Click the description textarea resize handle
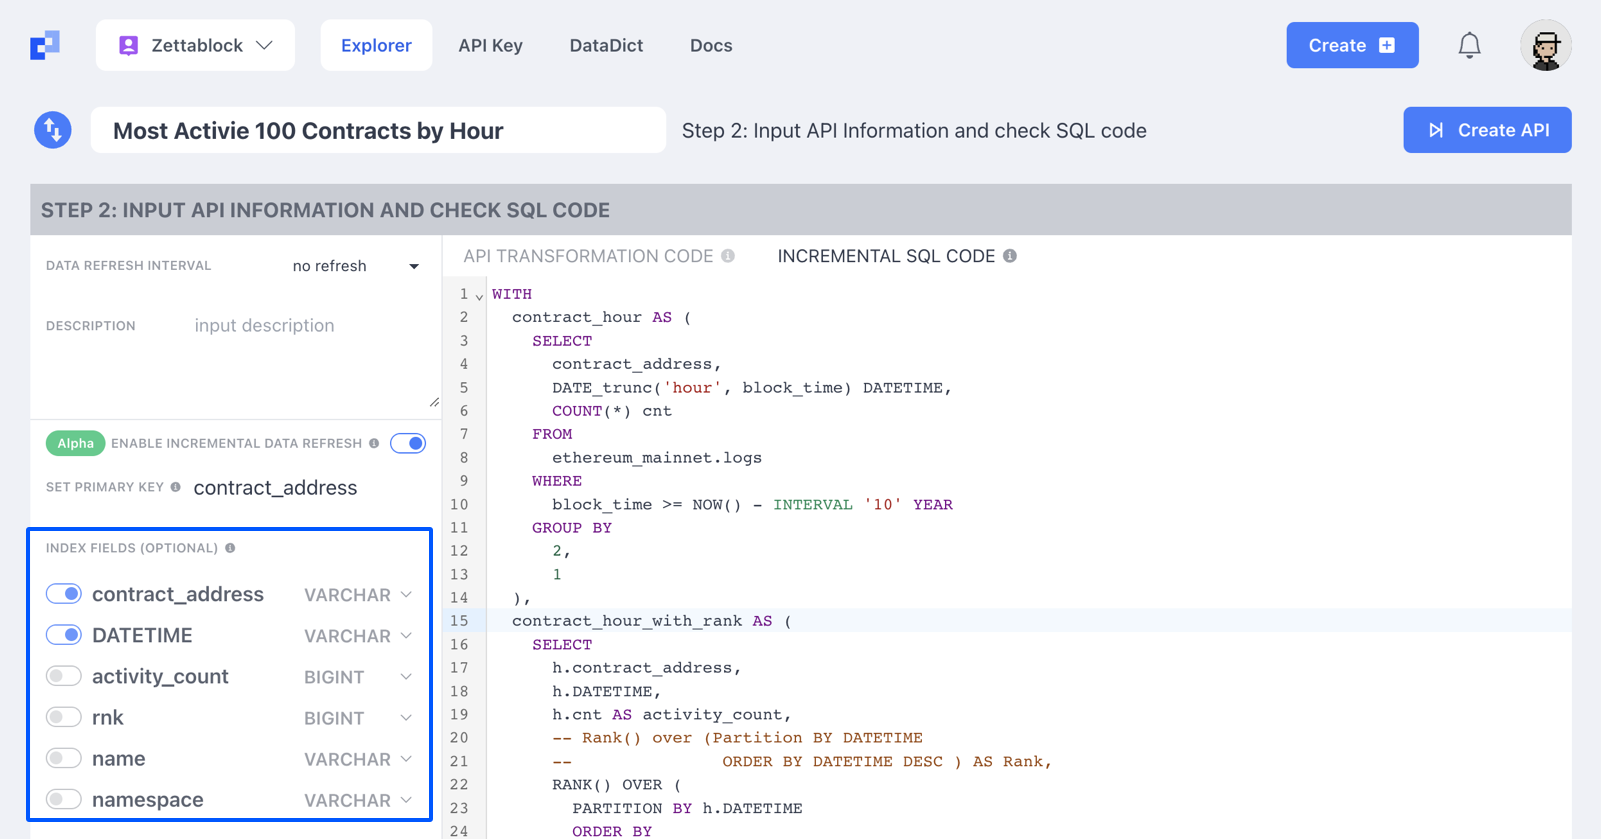Screen dimensions: 1601x839 click(x=434, y=402)
